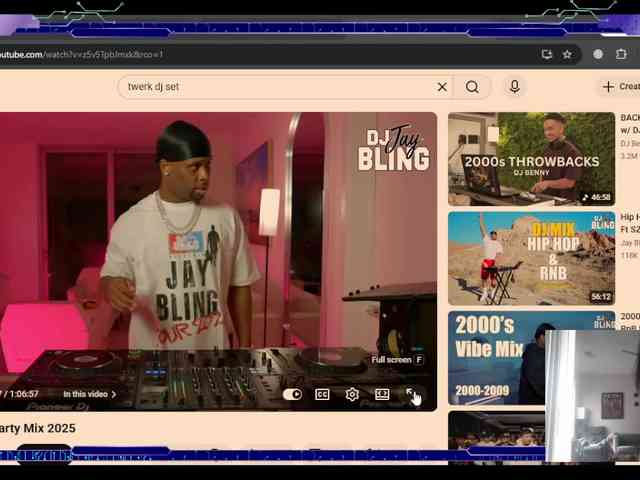The height and width of the screenshot is (480, 640).
Task: Open the Create menu
Action: pyautogui.click(x=620, y=87)
